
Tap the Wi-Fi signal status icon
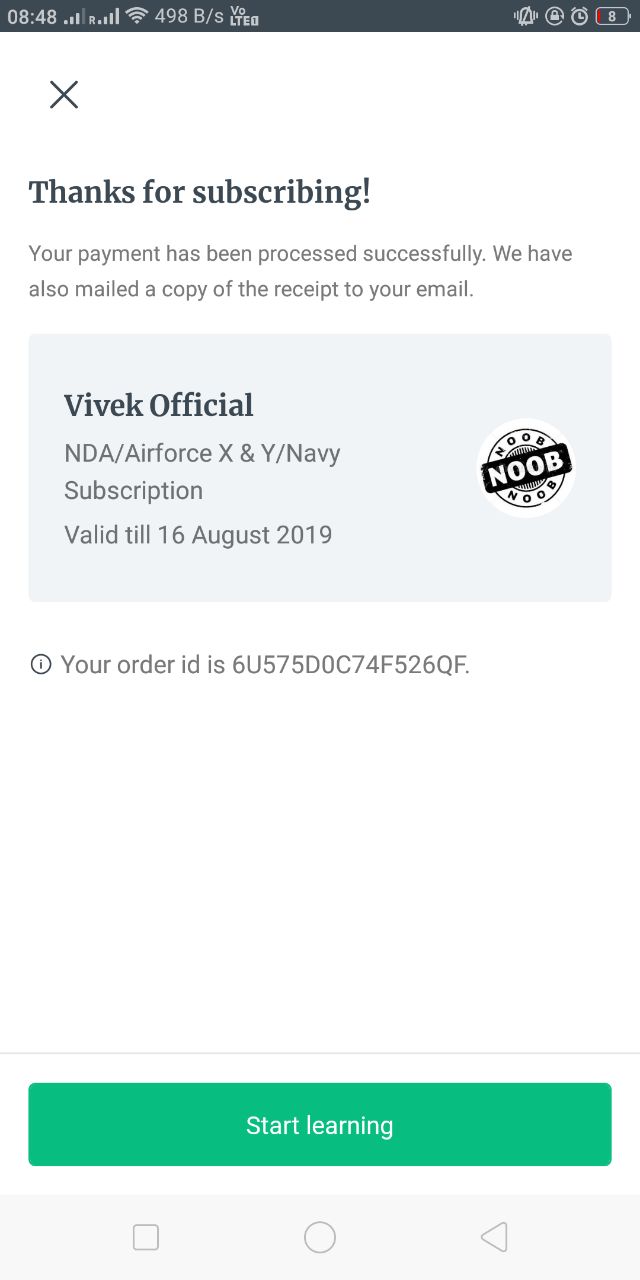(x=137, y=16)
